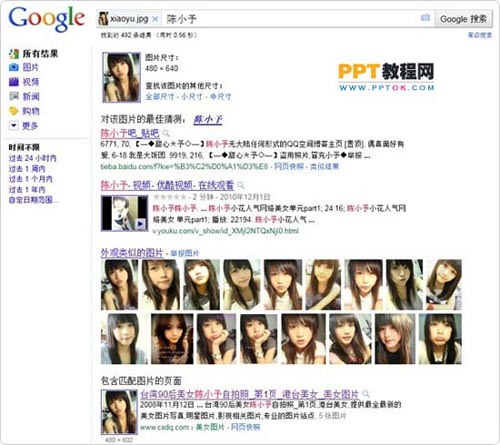The height and width of the screenshot is (445, 500).
Task: Click the newspaper icon beside 新闻
Action: coord(14,96)
